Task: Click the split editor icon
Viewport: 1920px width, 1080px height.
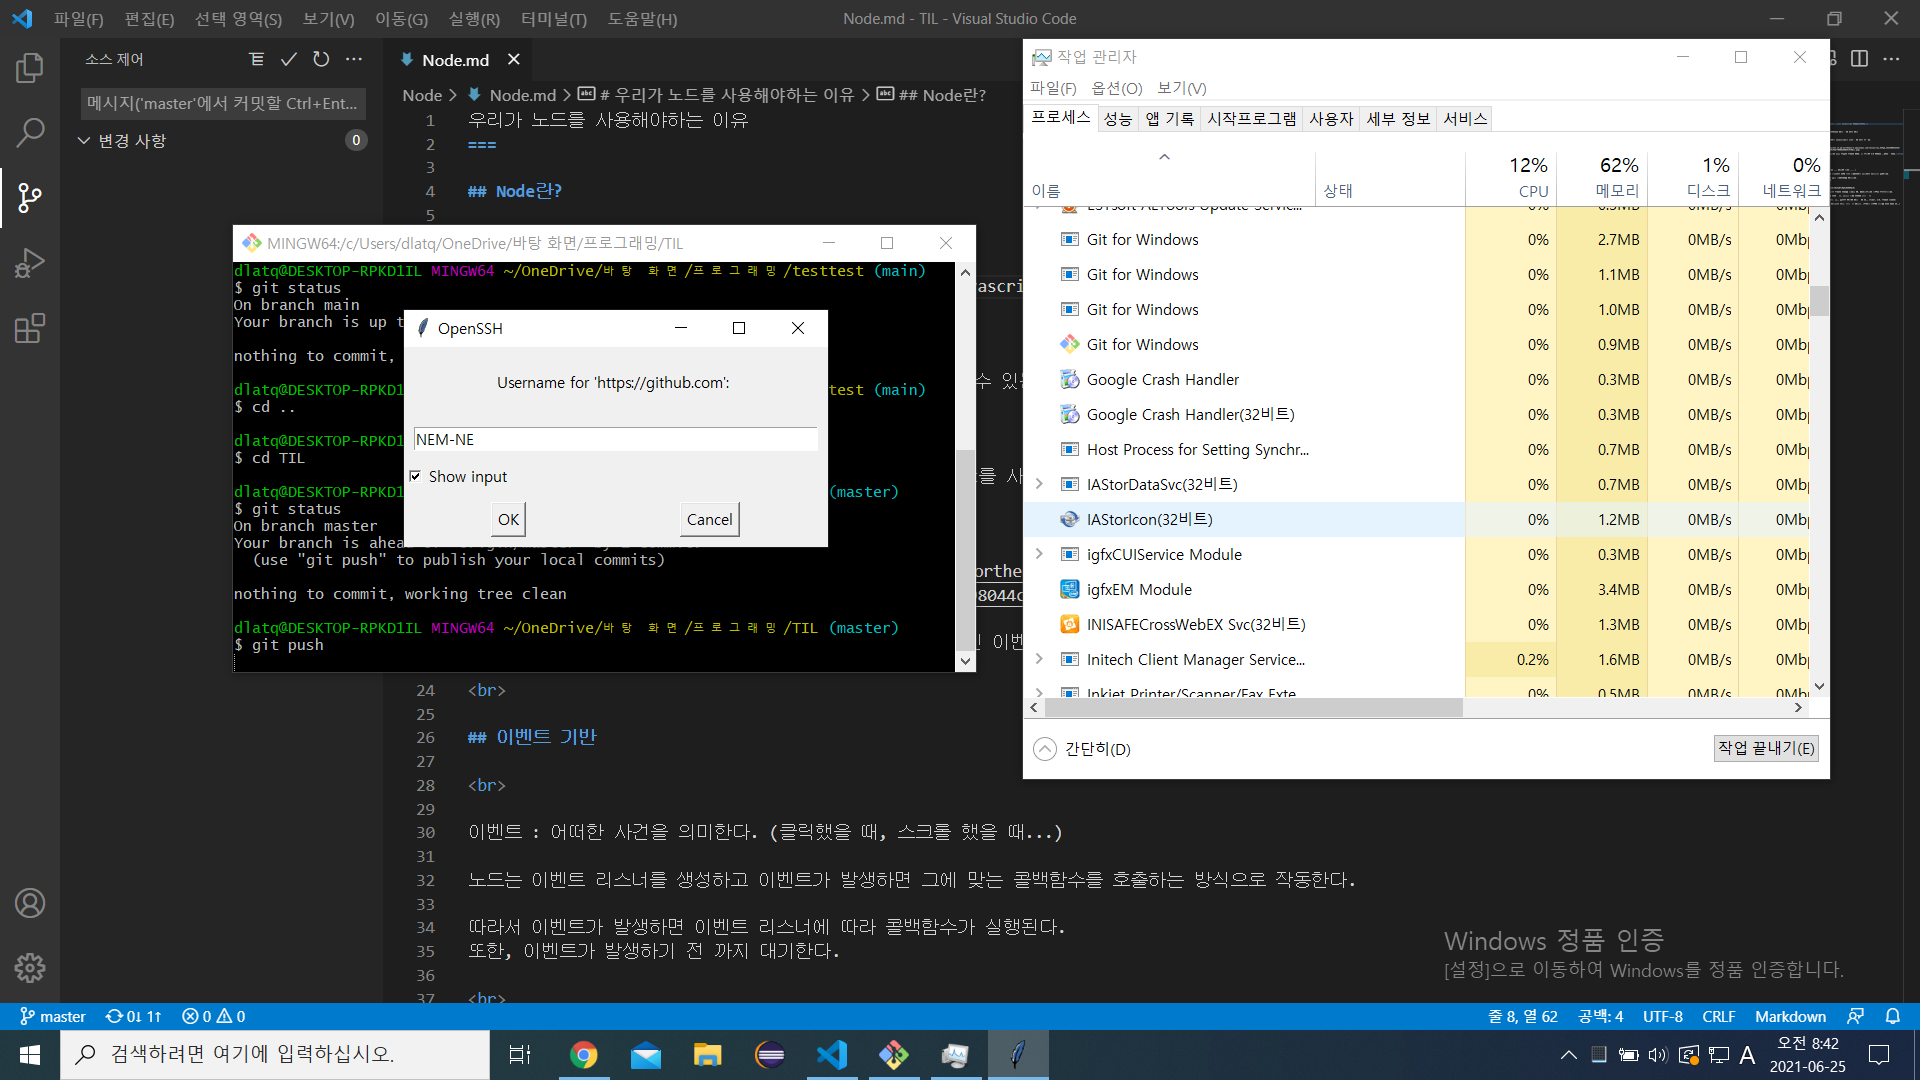Action: 1859,59
